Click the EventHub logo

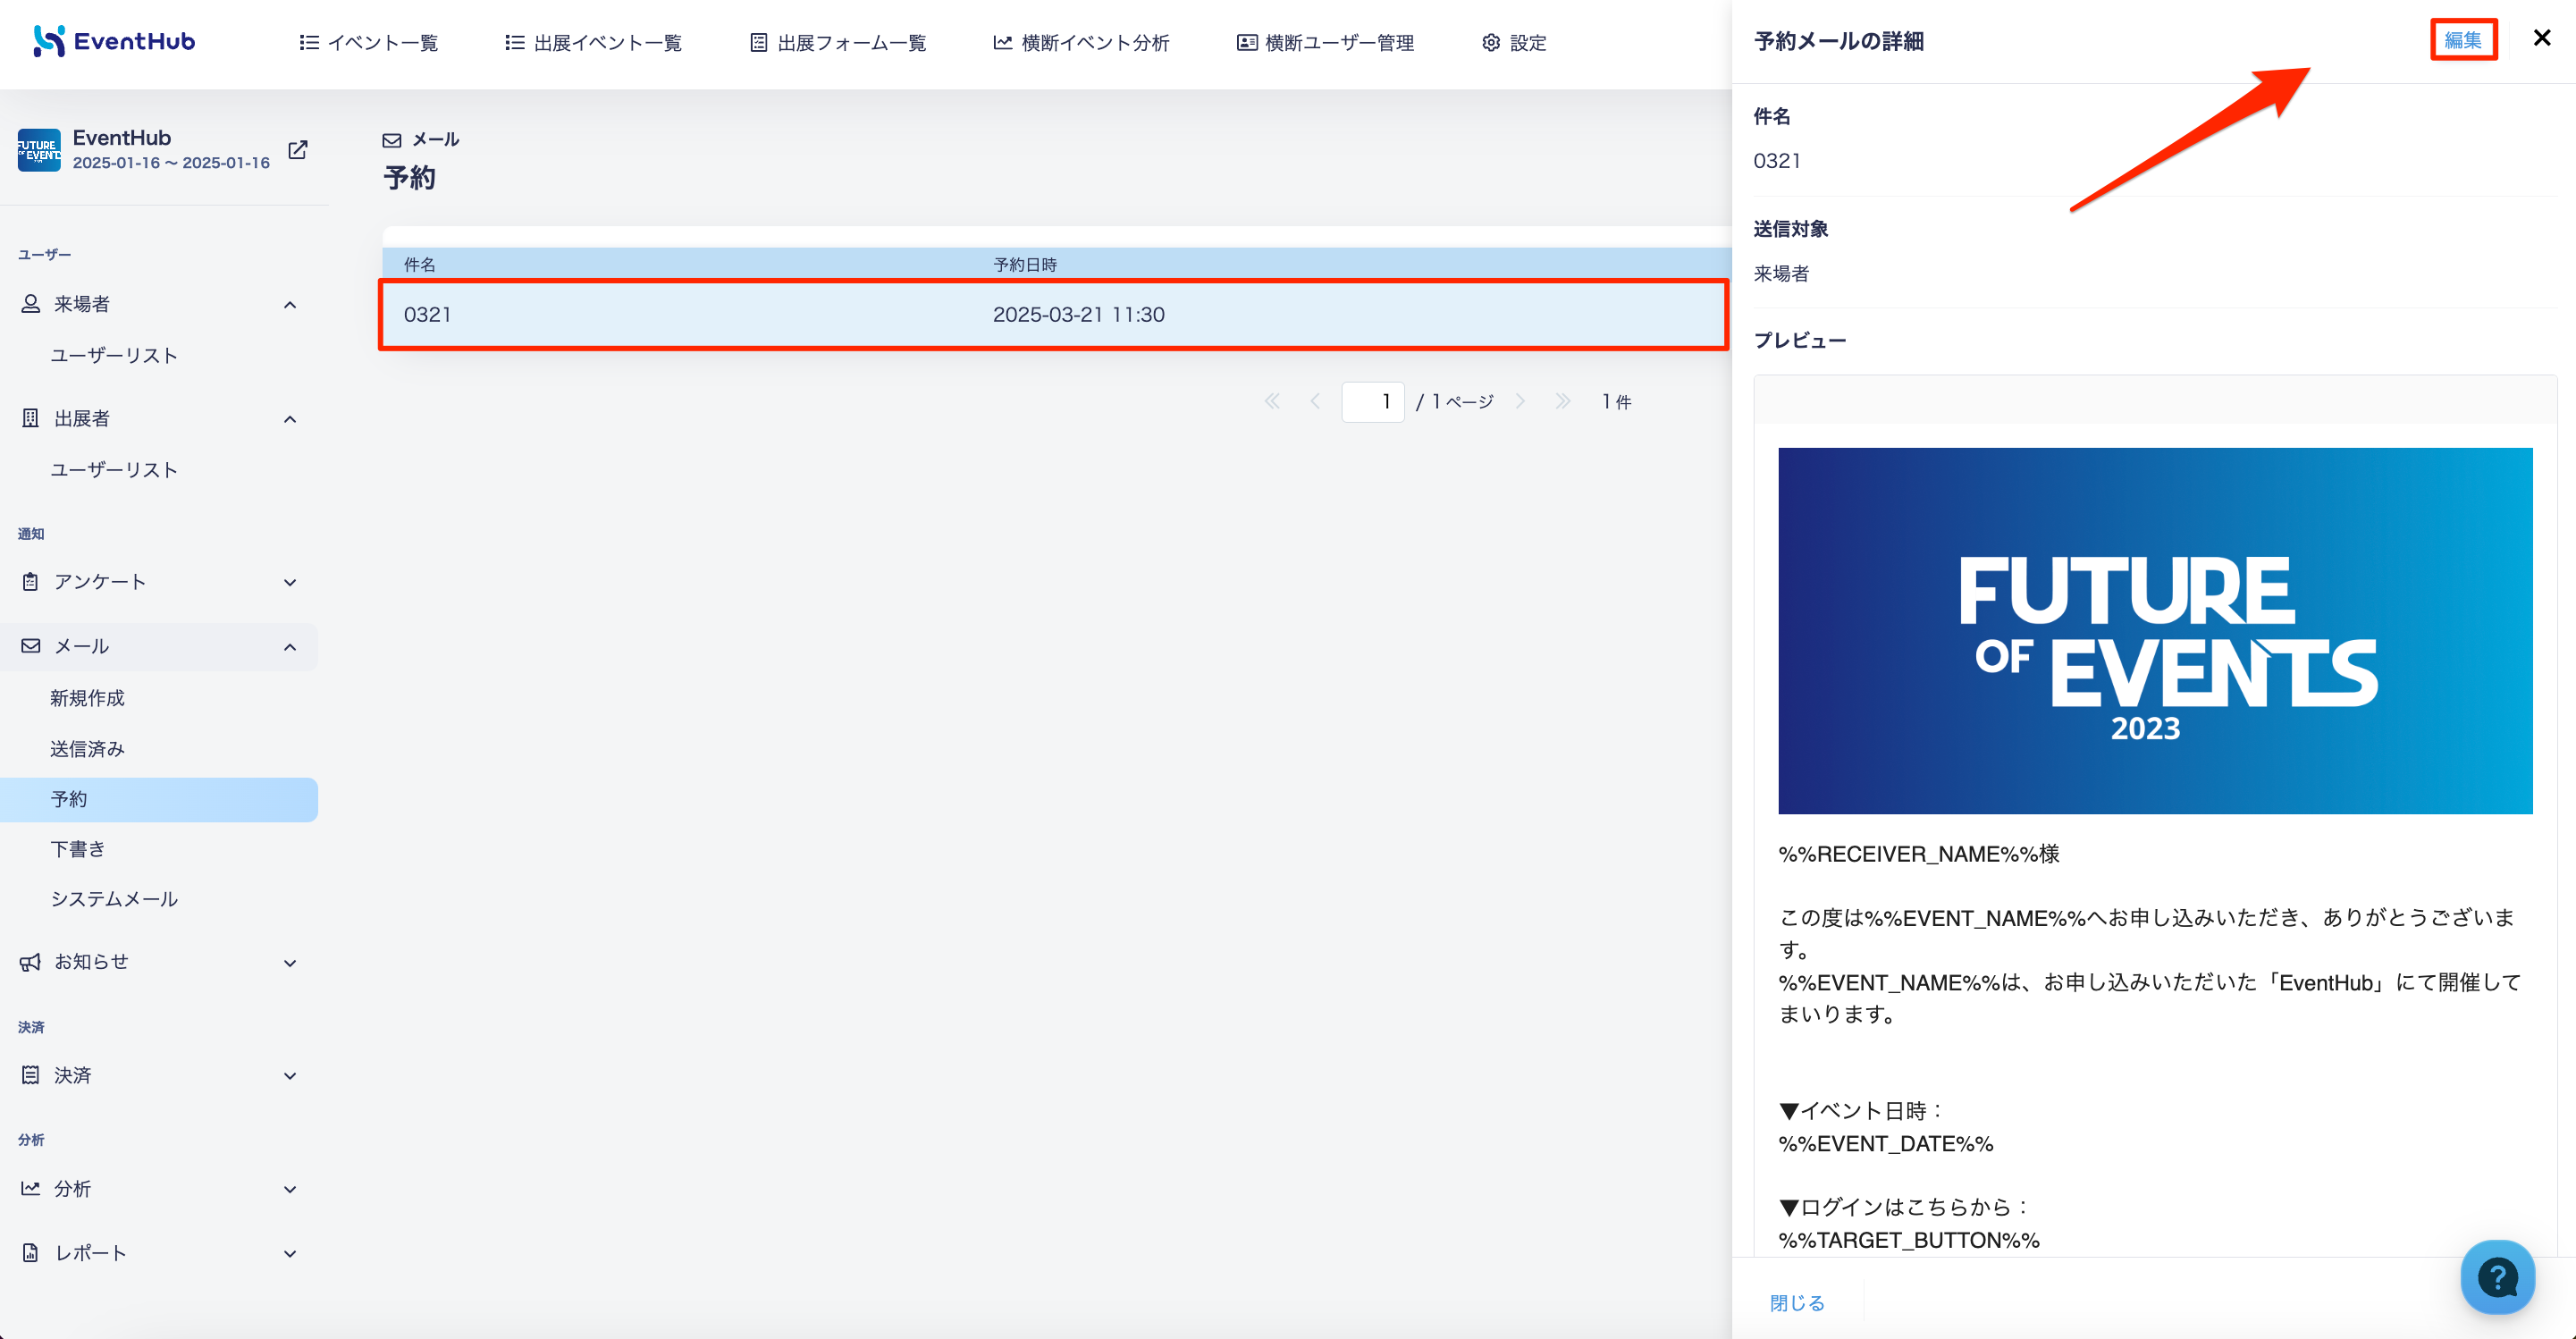(114, 41)
